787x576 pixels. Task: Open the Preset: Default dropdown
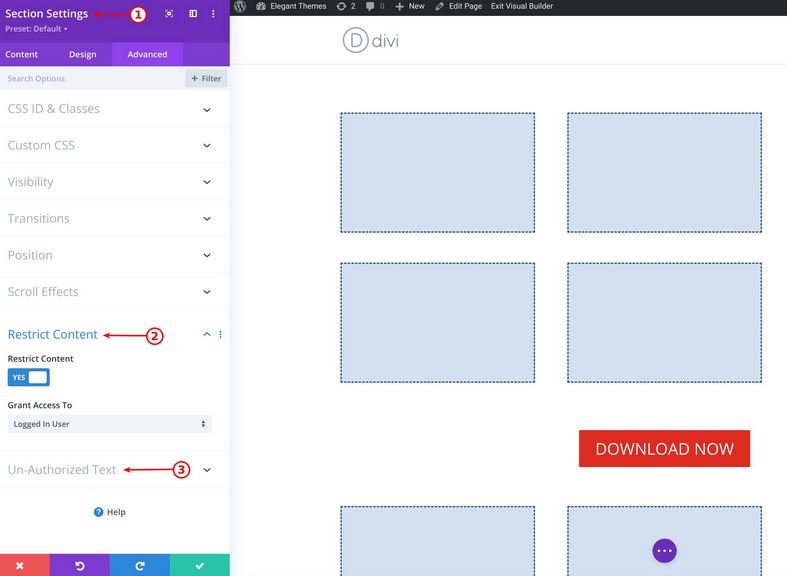point(36,29)
